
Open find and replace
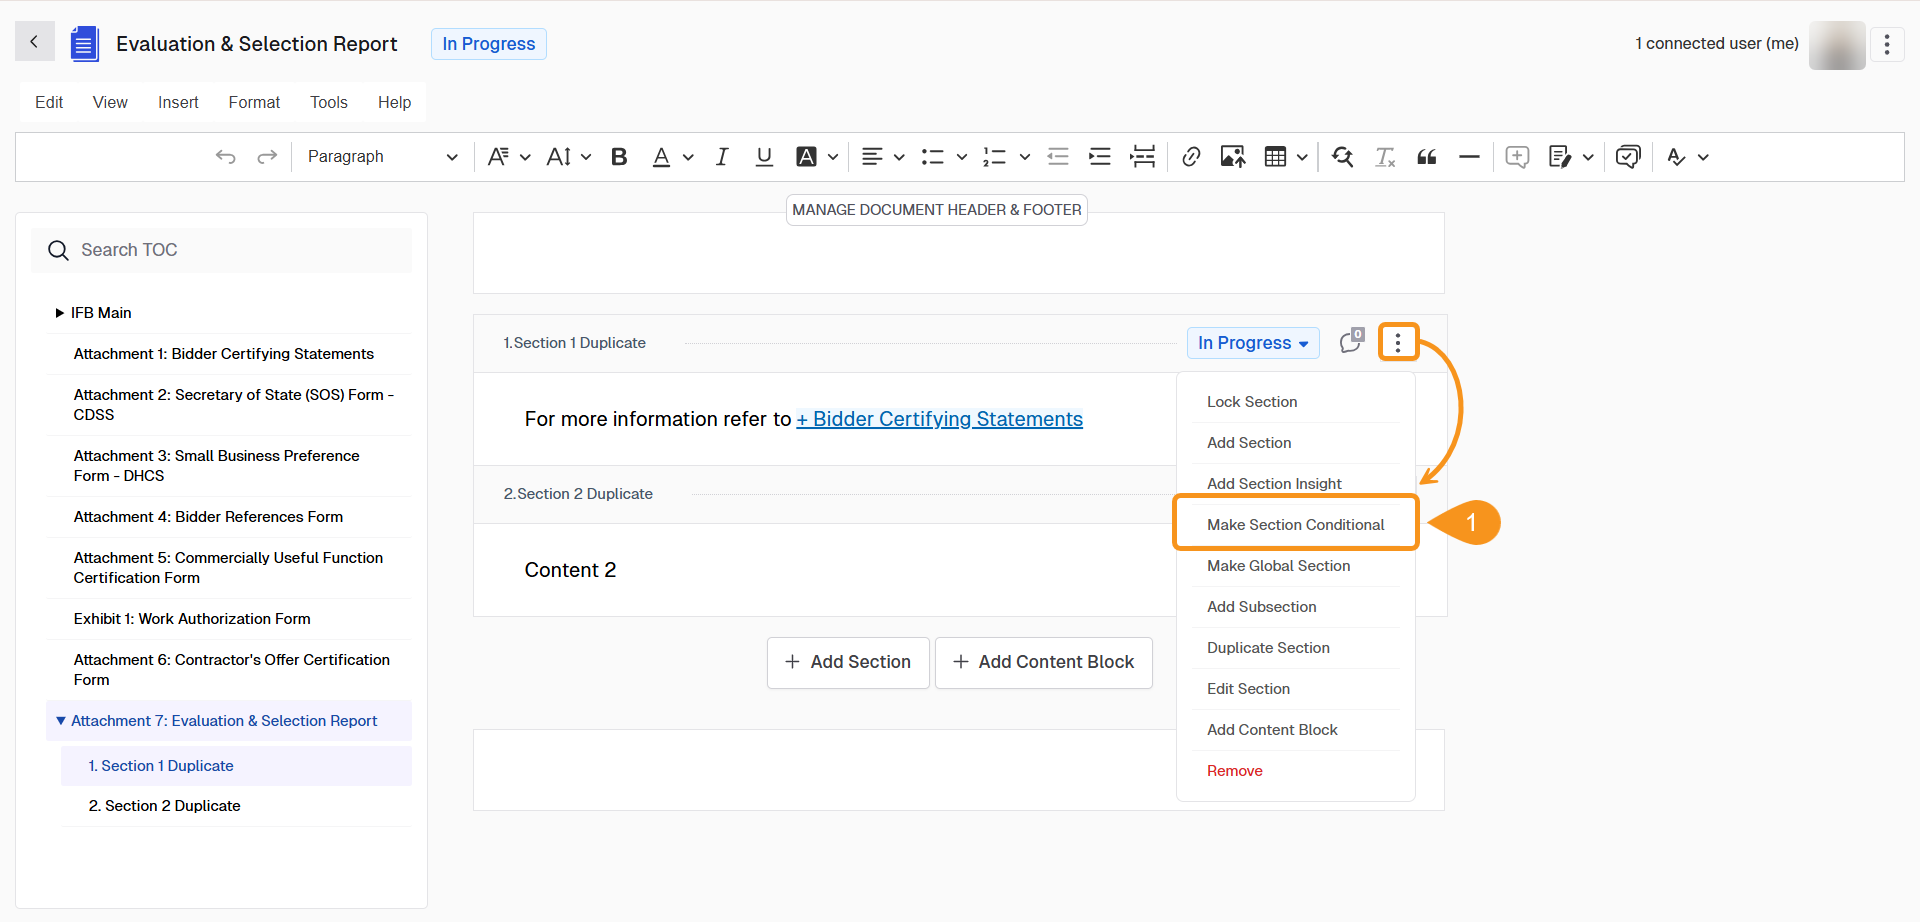point(1342,156)
